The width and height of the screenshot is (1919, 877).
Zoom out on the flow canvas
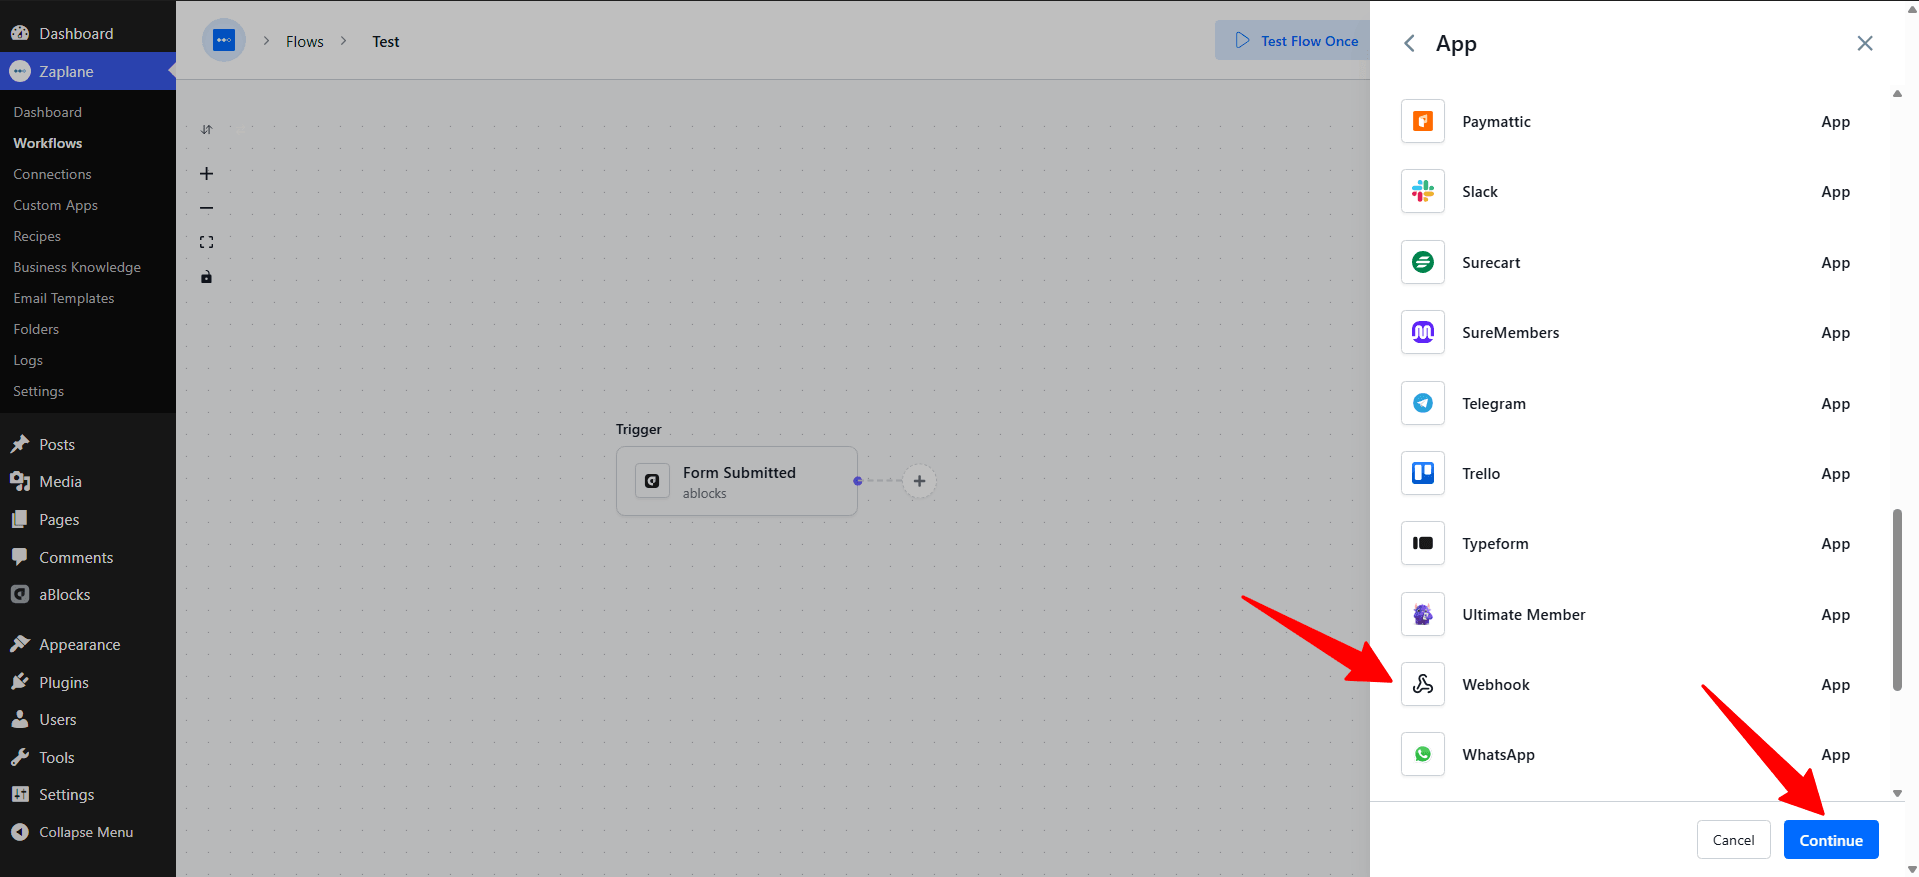point(206,208)
